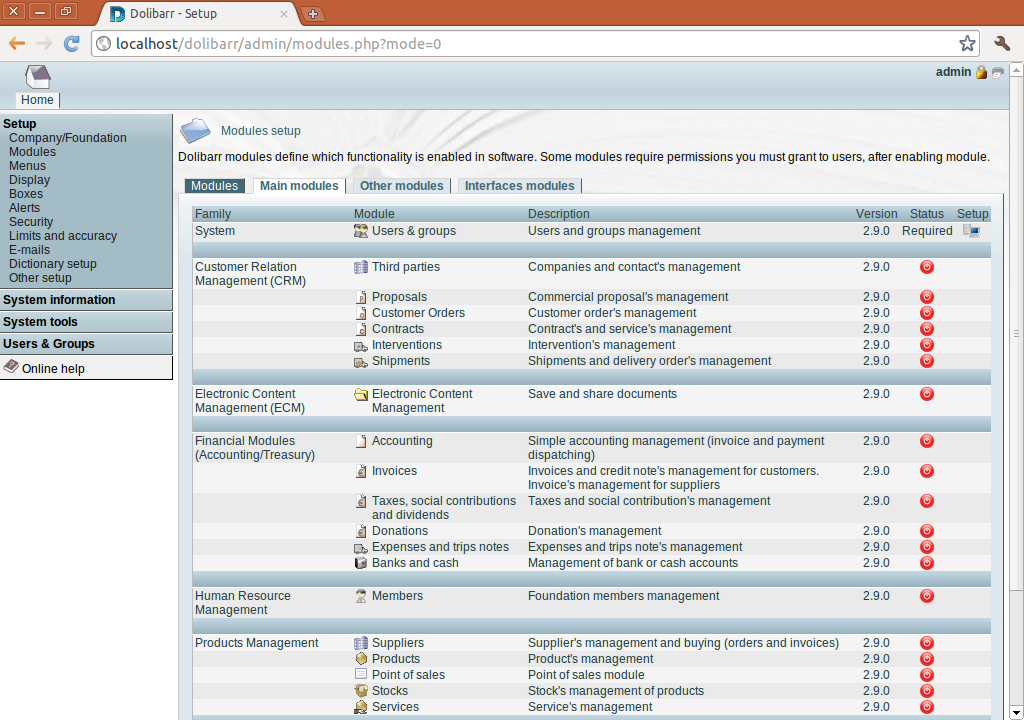Click the Expenses and trips notes icon
Image resolution: width=1024 pixels, height=720 pixels.
pos(360,548)
